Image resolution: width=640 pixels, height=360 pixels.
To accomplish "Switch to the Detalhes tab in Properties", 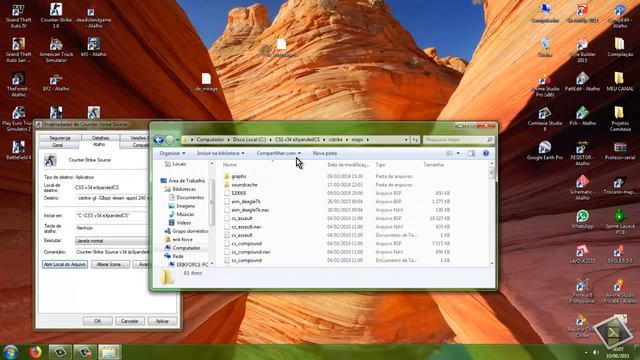I will [100, 138].
